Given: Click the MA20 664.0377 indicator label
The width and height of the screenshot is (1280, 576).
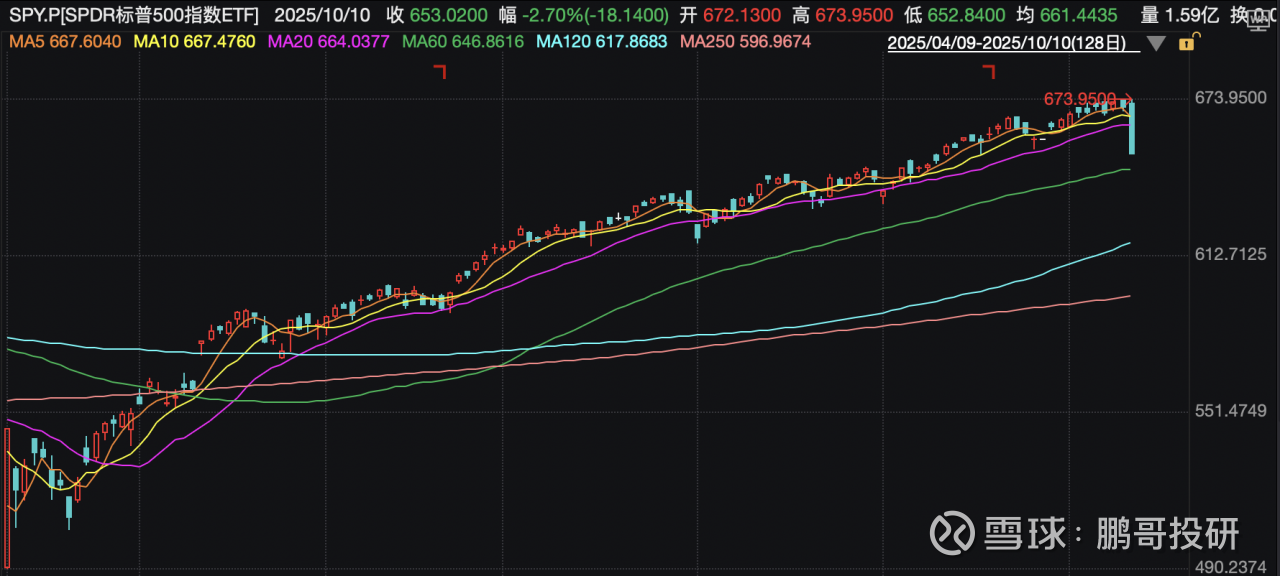Looking at the screenshot, I should [328, 42].
